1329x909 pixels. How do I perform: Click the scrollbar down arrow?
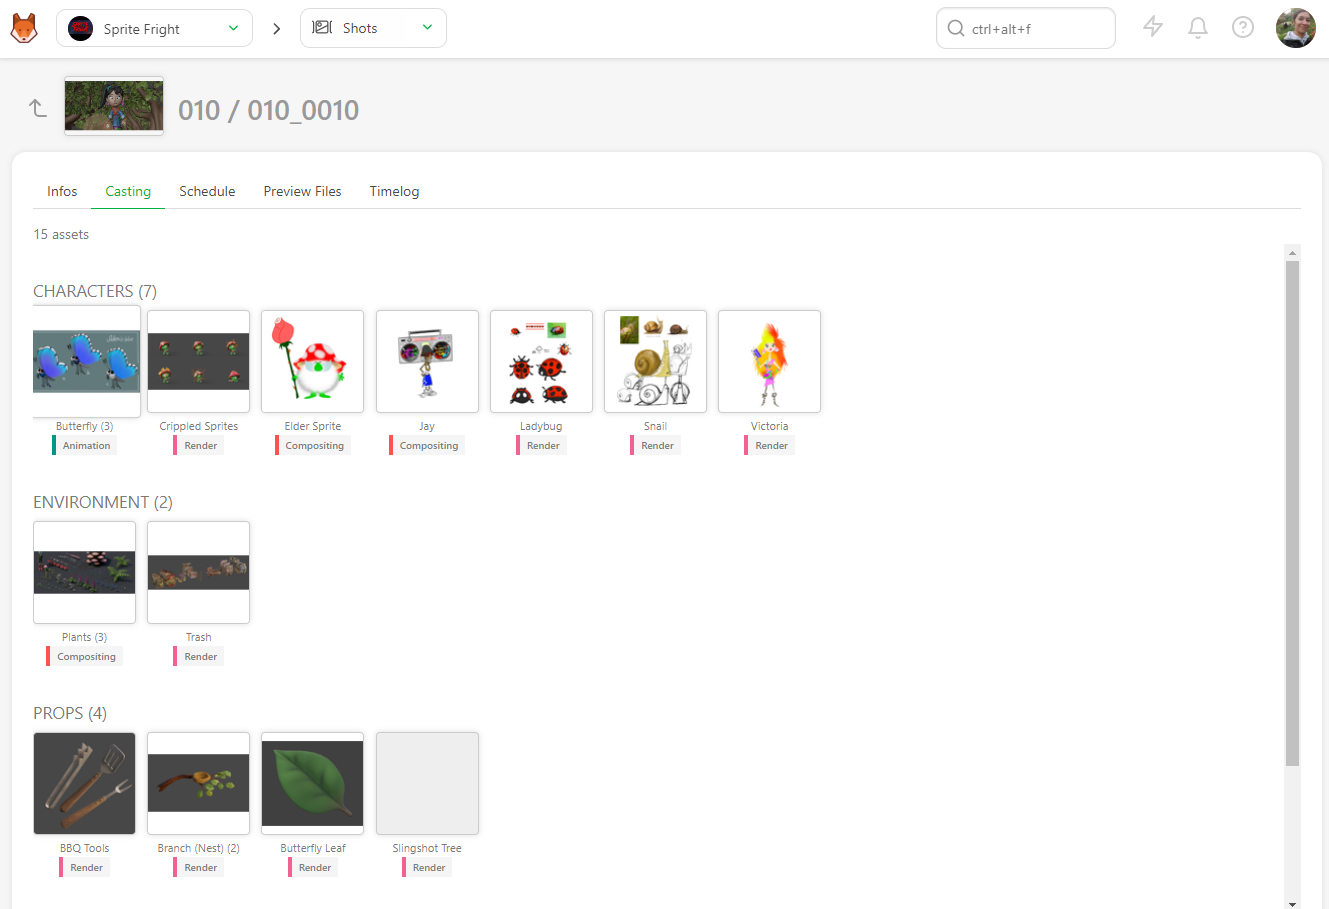tap(1292, 903)
